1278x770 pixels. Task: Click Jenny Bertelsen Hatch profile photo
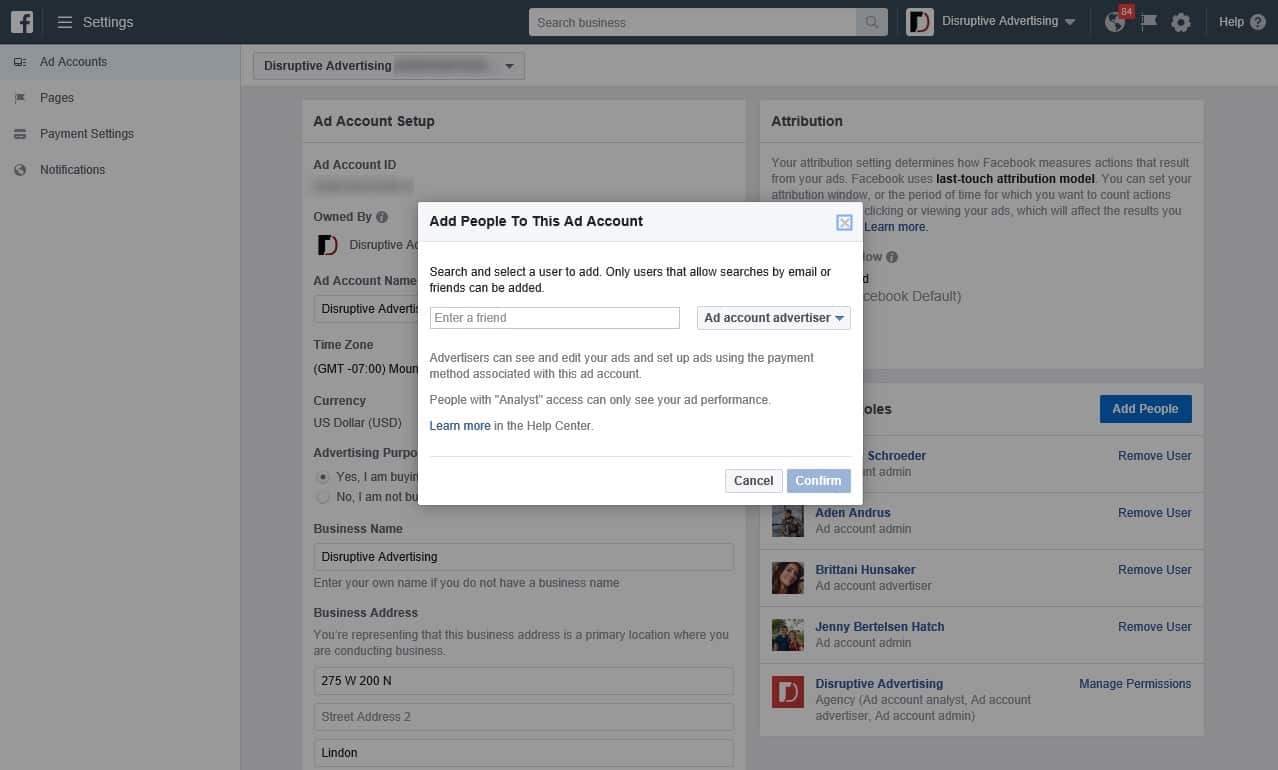788,635
